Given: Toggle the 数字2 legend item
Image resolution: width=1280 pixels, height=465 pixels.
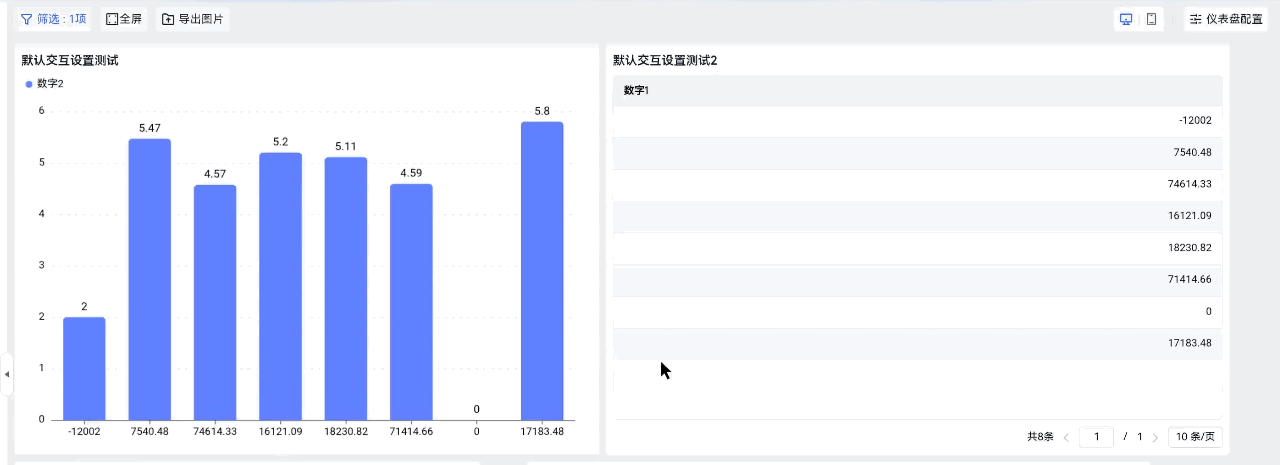Looking at the screenshot, I should coord(45,84).
